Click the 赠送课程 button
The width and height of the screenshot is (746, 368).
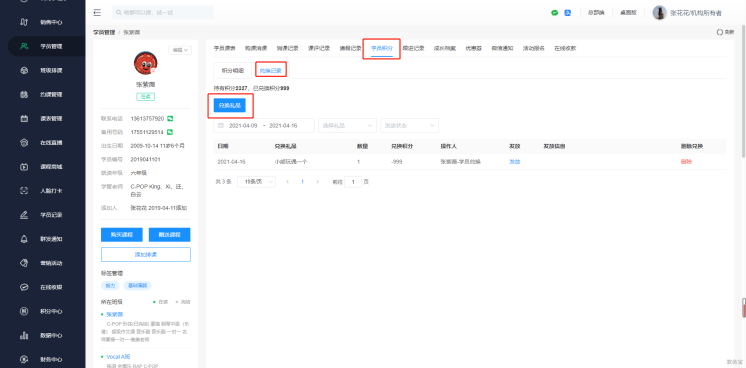tap(169, 235)
